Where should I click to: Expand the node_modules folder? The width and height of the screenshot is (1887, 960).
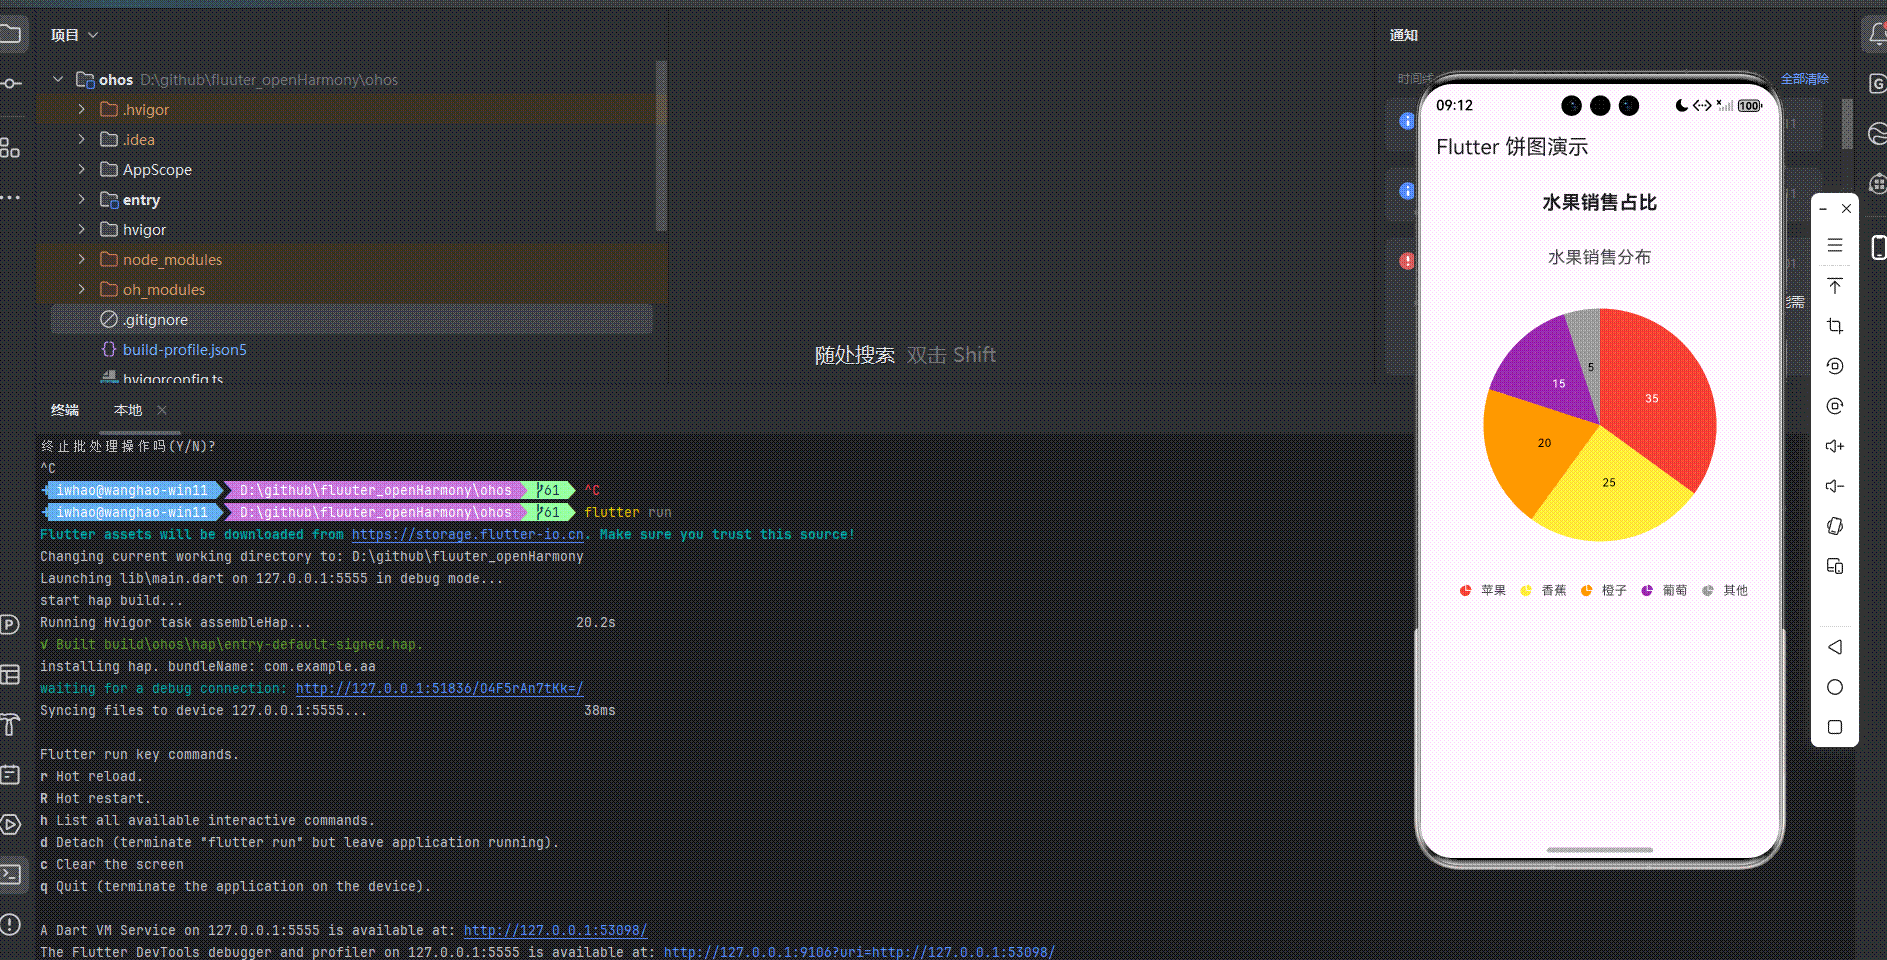[82, 259]
